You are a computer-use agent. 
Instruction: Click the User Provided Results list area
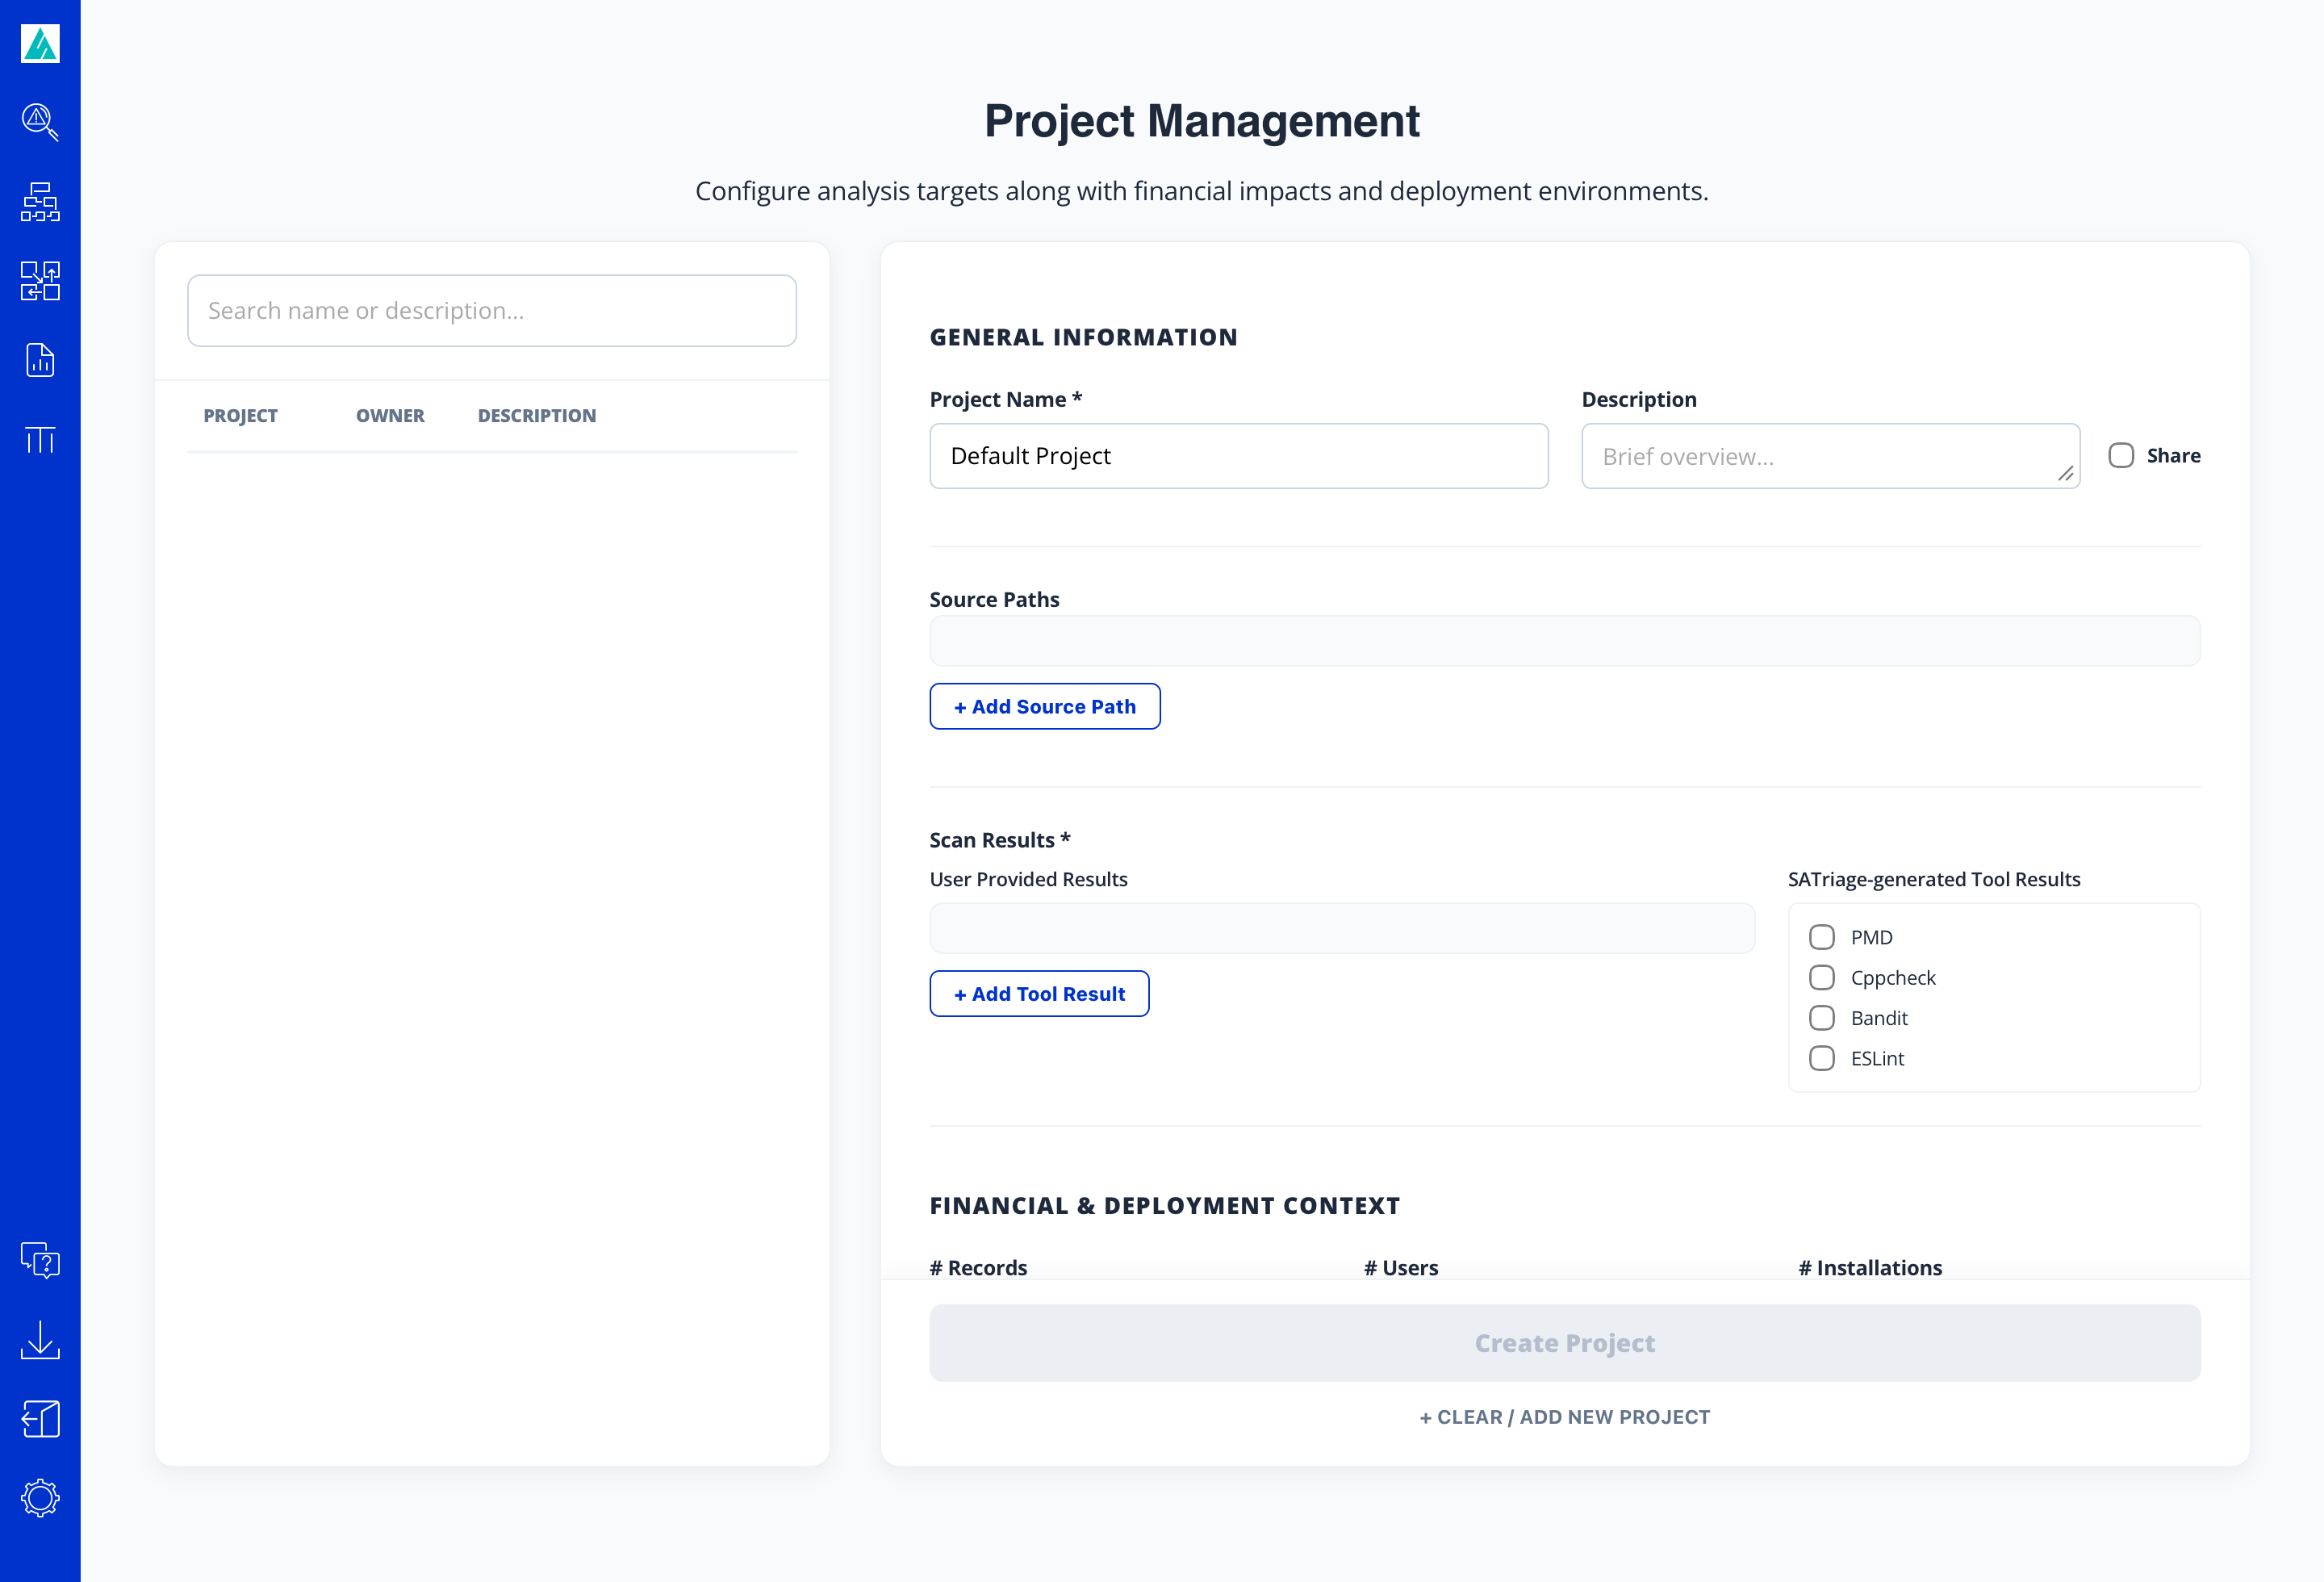1342,929
